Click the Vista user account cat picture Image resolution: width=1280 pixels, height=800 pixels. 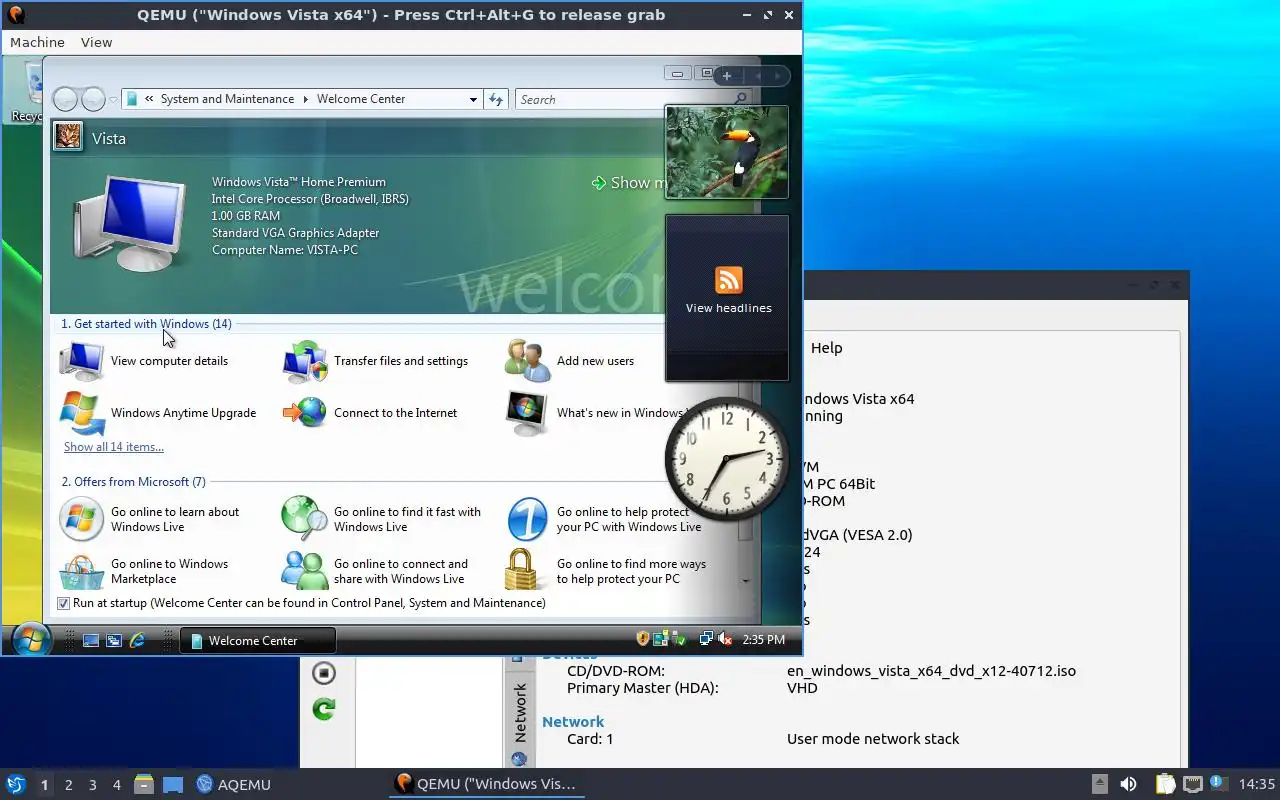pos(68,136)
